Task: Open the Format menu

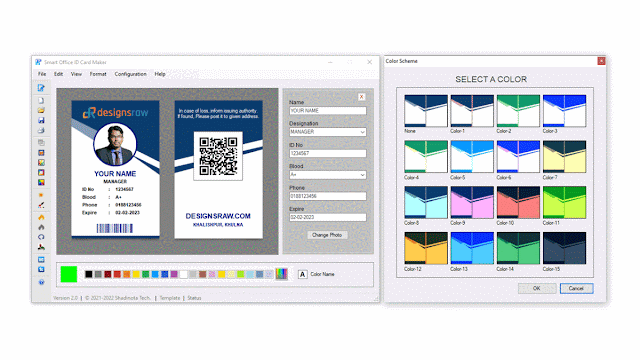Action: 98,74
